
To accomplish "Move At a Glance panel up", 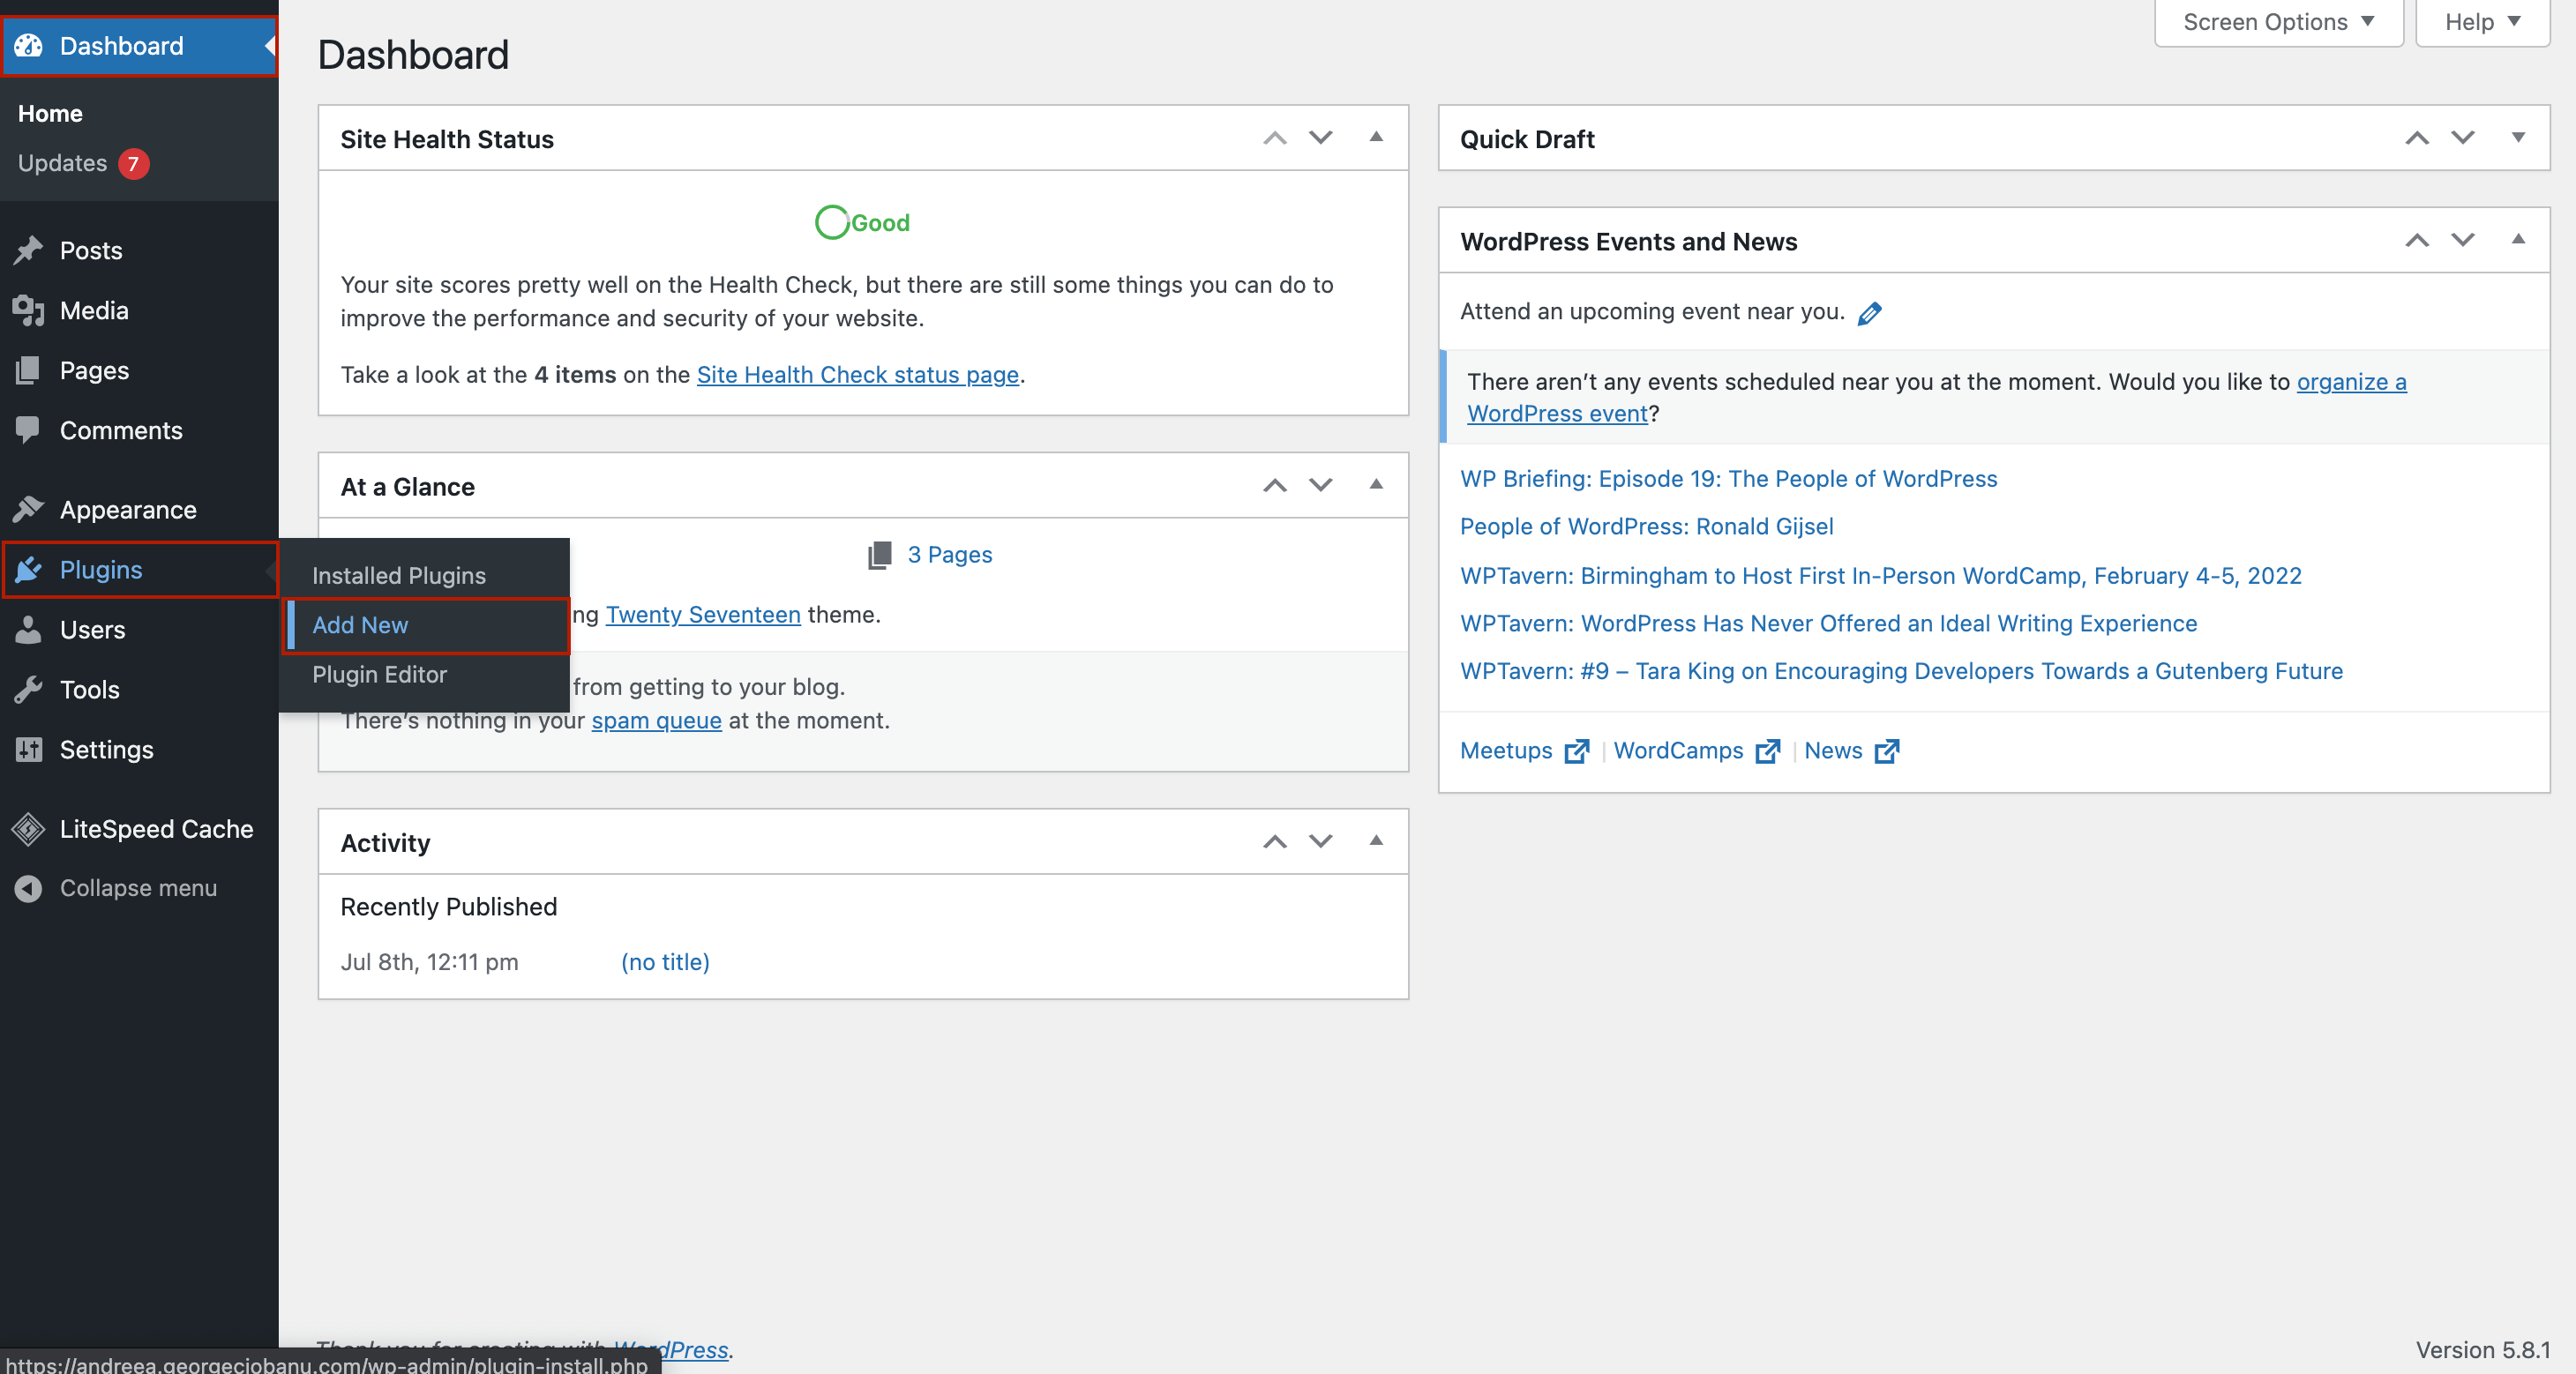I will coord(1274,486).
